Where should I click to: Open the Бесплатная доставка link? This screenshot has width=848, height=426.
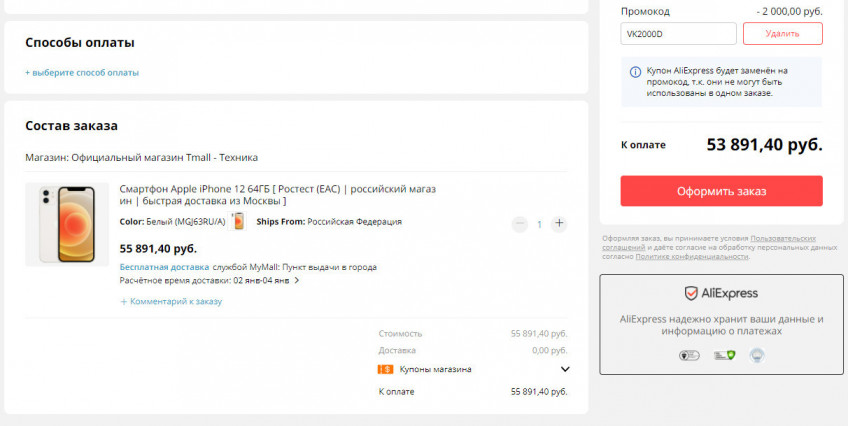tap(164, 267)
